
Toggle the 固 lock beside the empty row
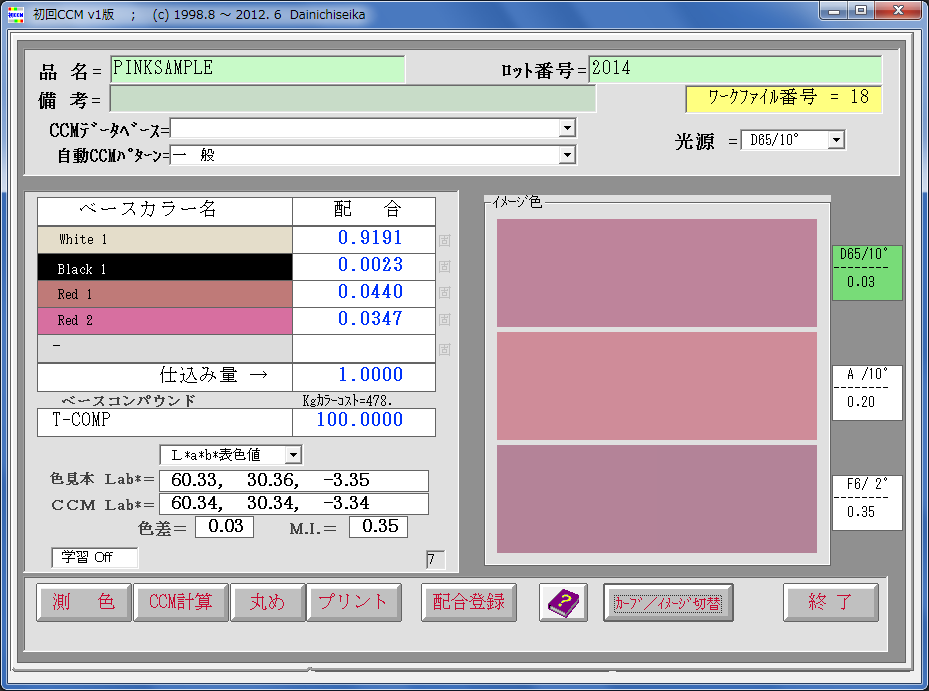click(445, 350)
